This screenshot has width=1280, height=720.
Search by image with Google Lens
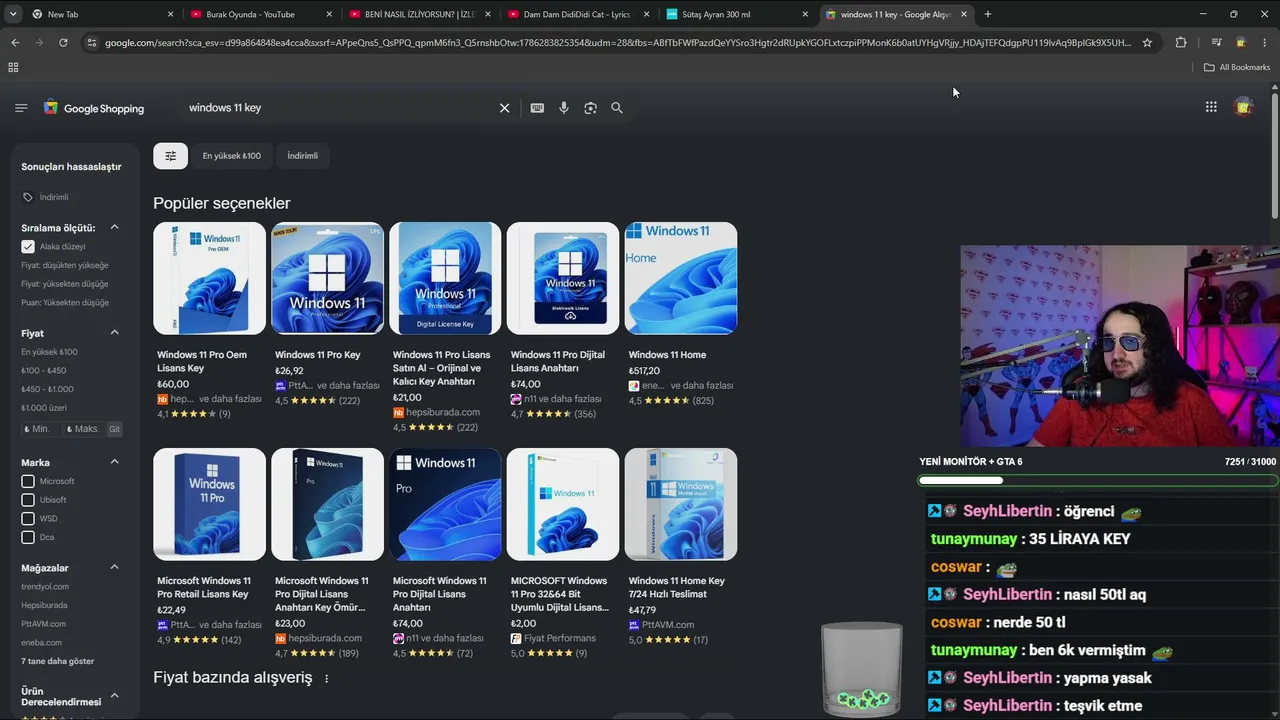(590, 108)
